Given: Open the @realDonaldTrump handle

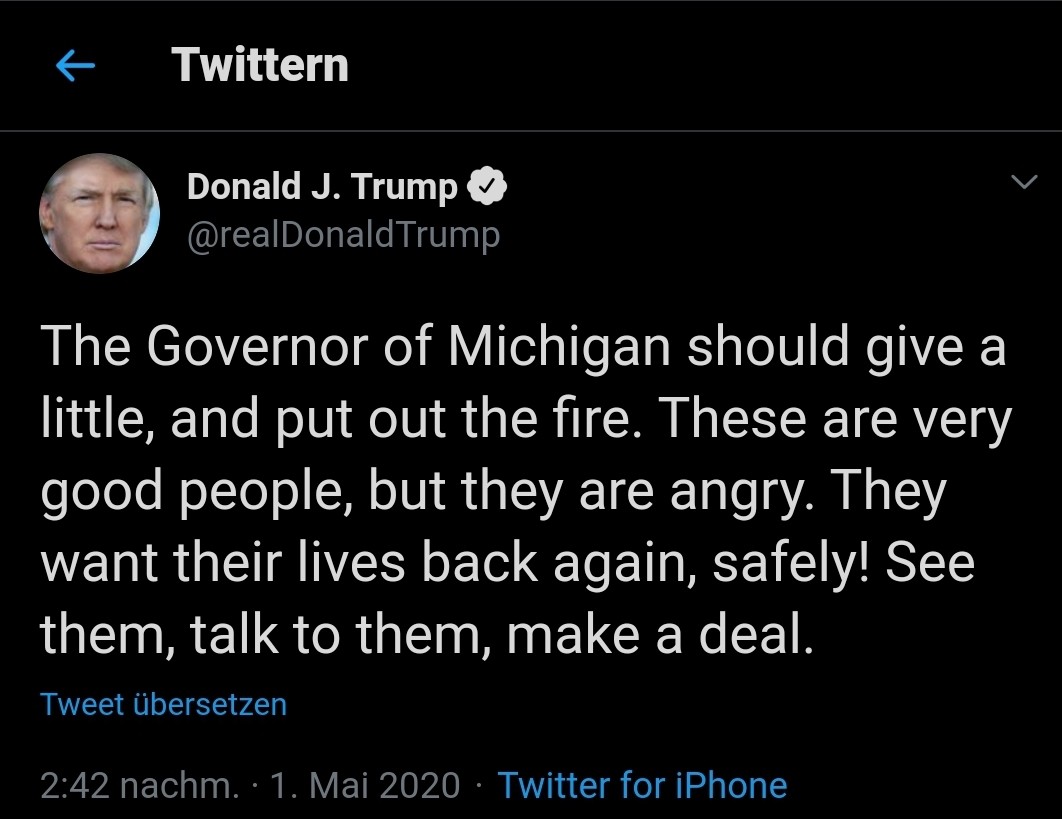Looking at the screenshot, I should [x=343, y=235].
